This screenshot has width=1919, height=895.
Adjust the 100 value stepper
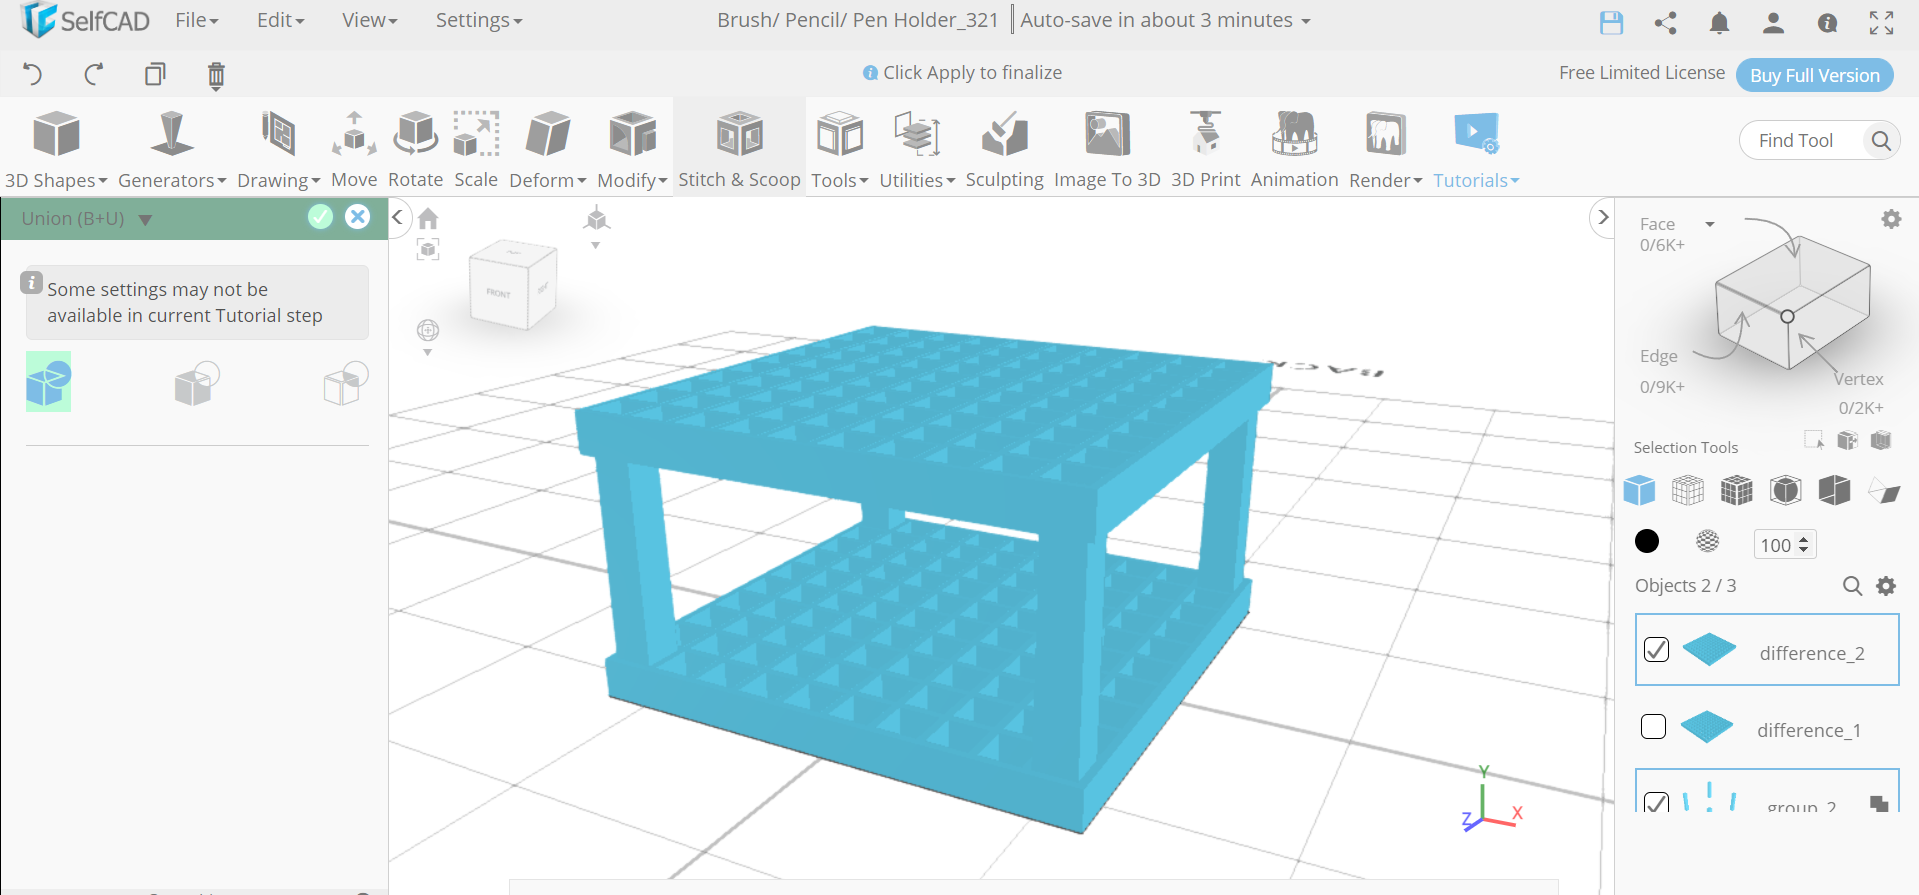[x=1804, y=545]
